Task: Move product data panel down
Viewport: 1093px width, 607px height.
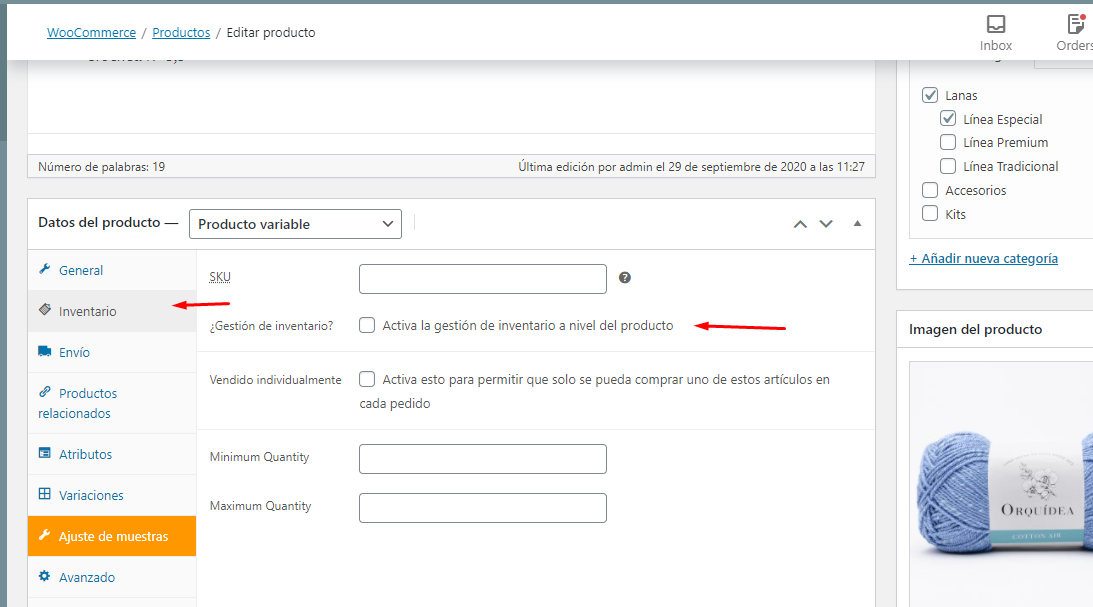Action: pyautogui.click(x=826, y=224)
